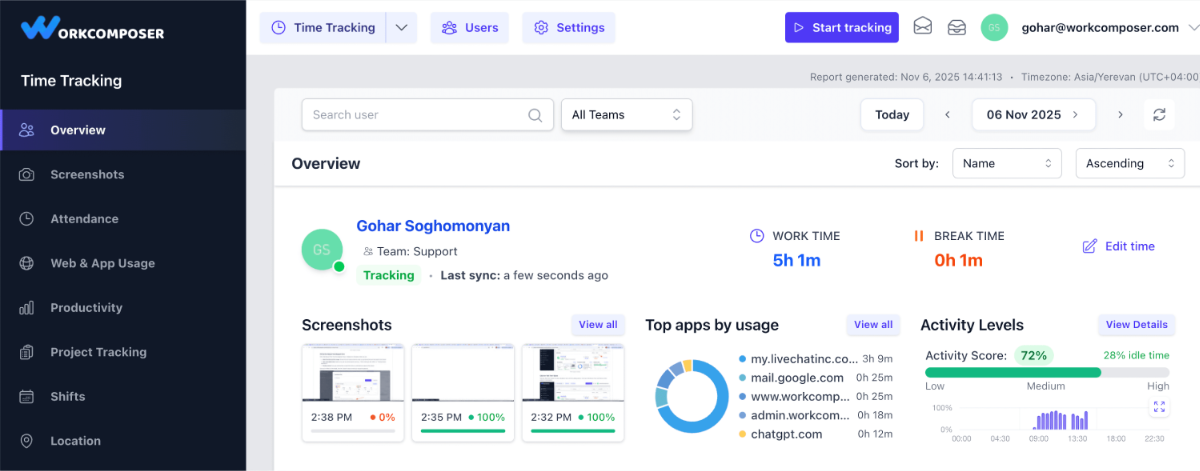Click the GS user avatar in the card
1200x471 pixels.
(x=322, y=249)
